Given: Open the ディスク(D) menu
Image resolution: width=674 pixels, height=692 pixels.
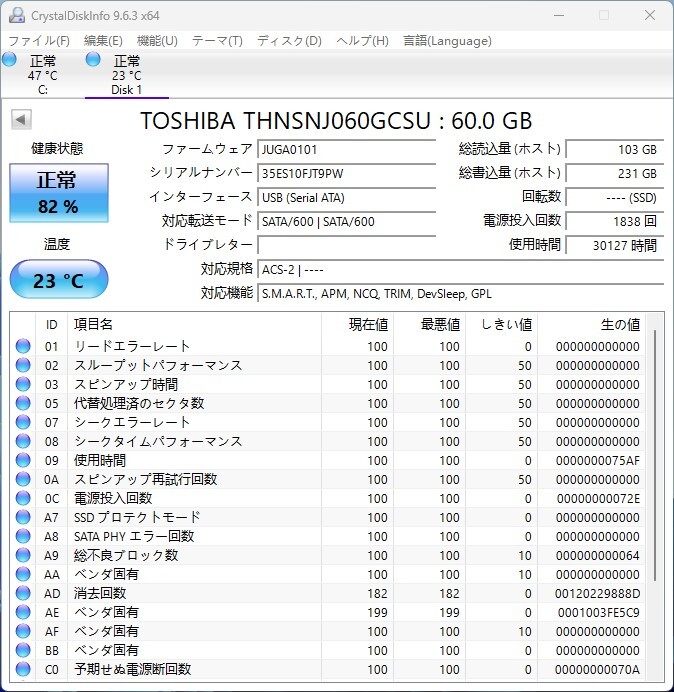Looking at the screenshot, I should (x=289, y=41).
